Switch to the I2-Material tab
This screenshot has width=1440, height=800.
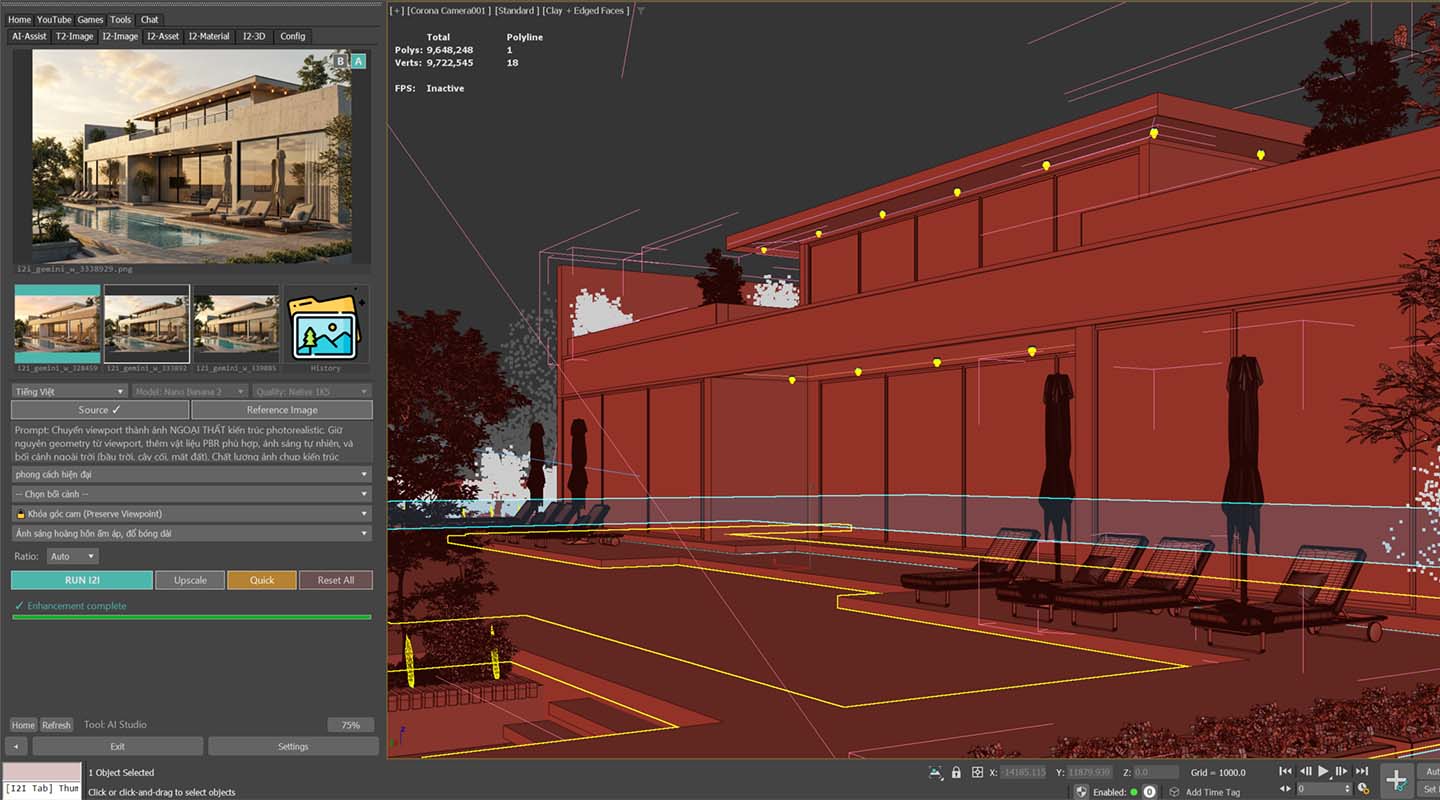tap(207, 36)
